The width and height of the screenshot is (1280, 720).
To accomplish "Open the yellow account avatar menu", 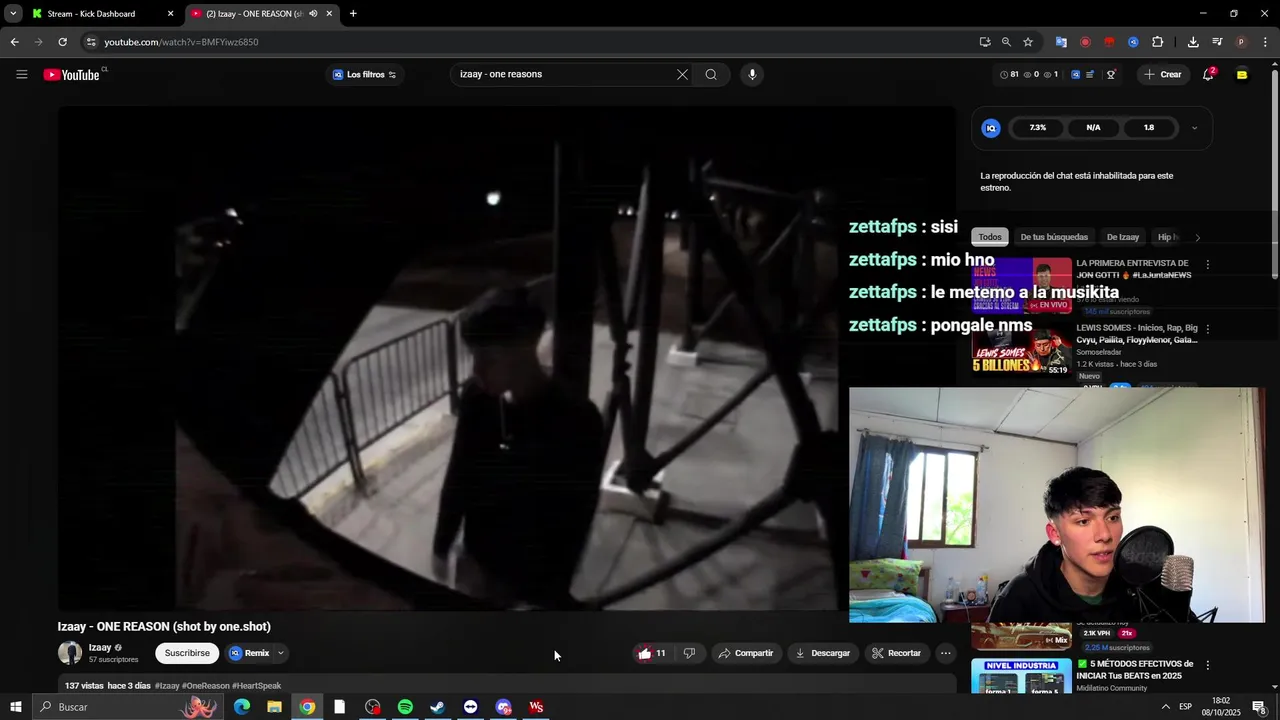I will pos(1242,75).
